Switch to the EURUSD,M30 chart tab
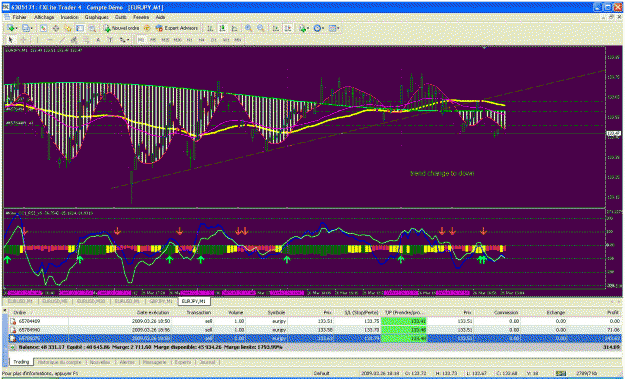 click(x=91, y=301)
